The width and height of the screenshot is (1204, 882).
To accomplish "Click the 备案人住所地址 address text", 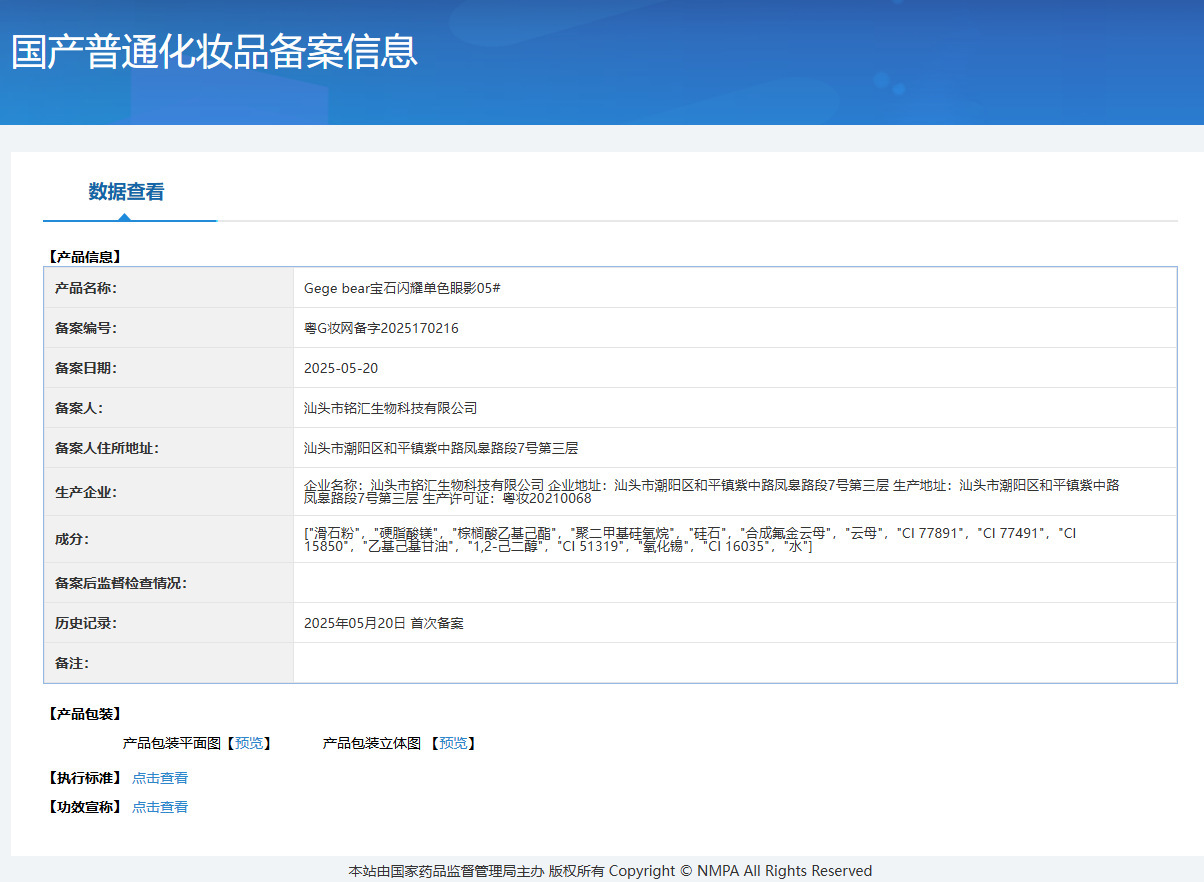I will click(441, 448).
